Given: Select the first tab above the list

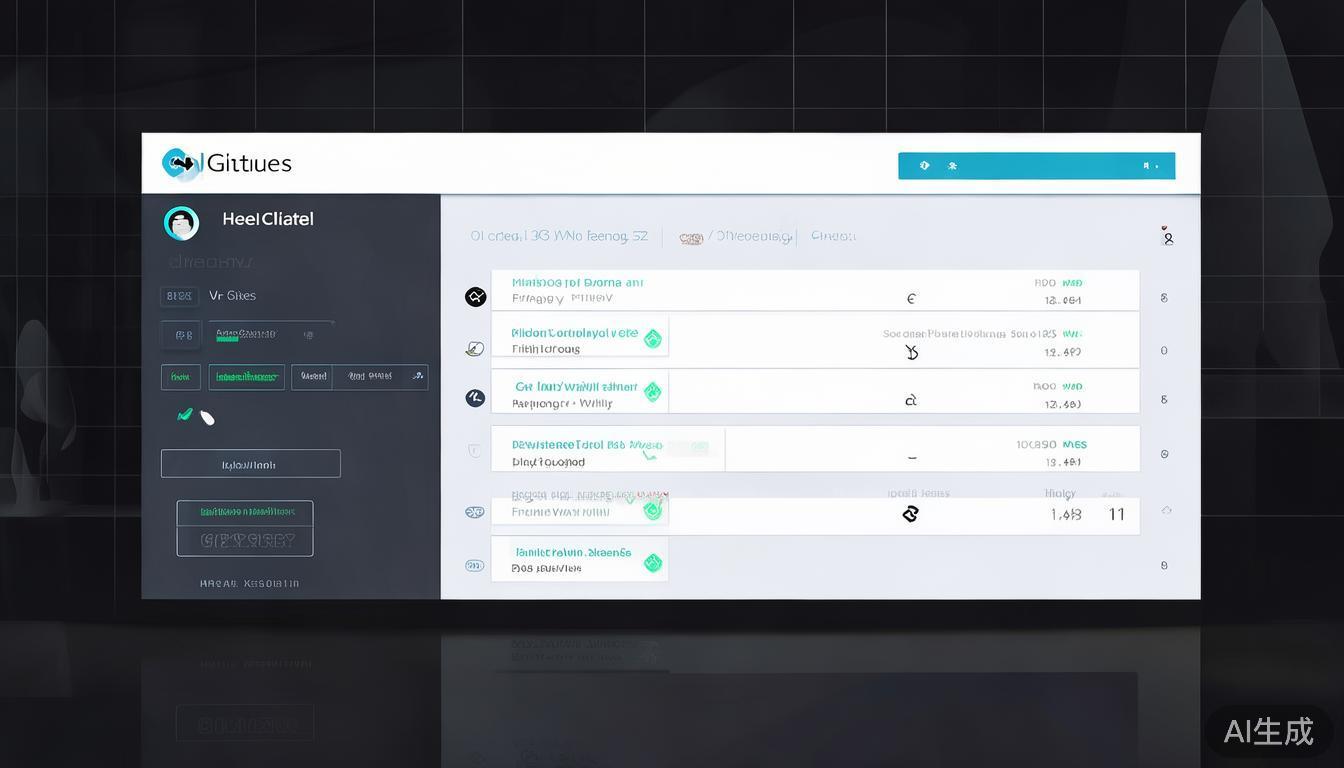Looking at the screenshot, I should (x=558, y=237).
